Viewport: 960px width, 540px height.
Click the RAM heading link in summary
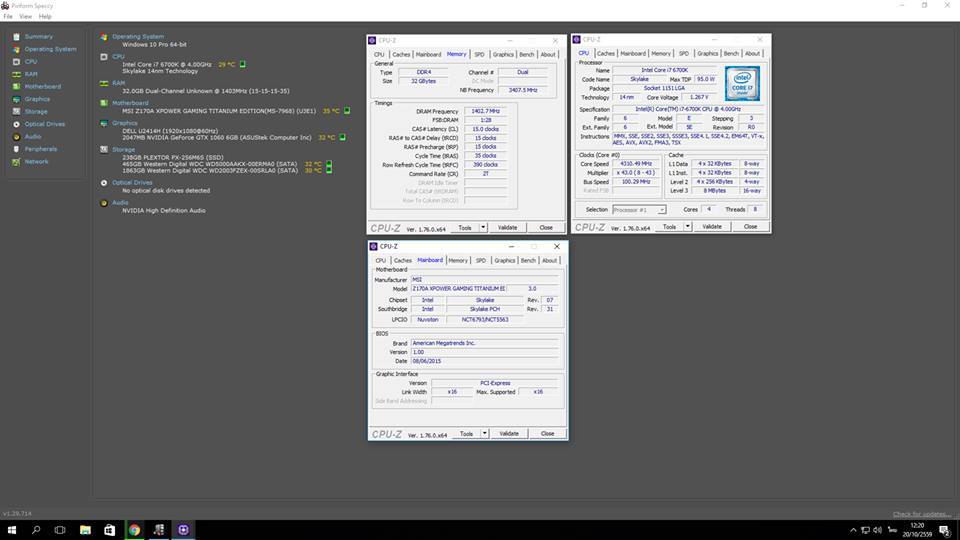118,83
